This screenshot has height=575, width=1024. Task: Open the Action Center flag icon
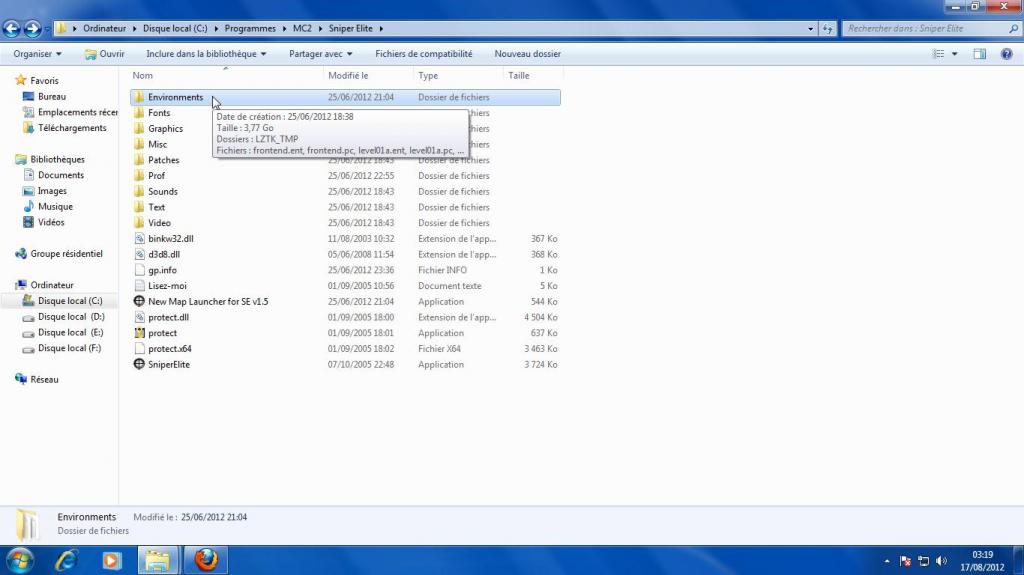905,561
